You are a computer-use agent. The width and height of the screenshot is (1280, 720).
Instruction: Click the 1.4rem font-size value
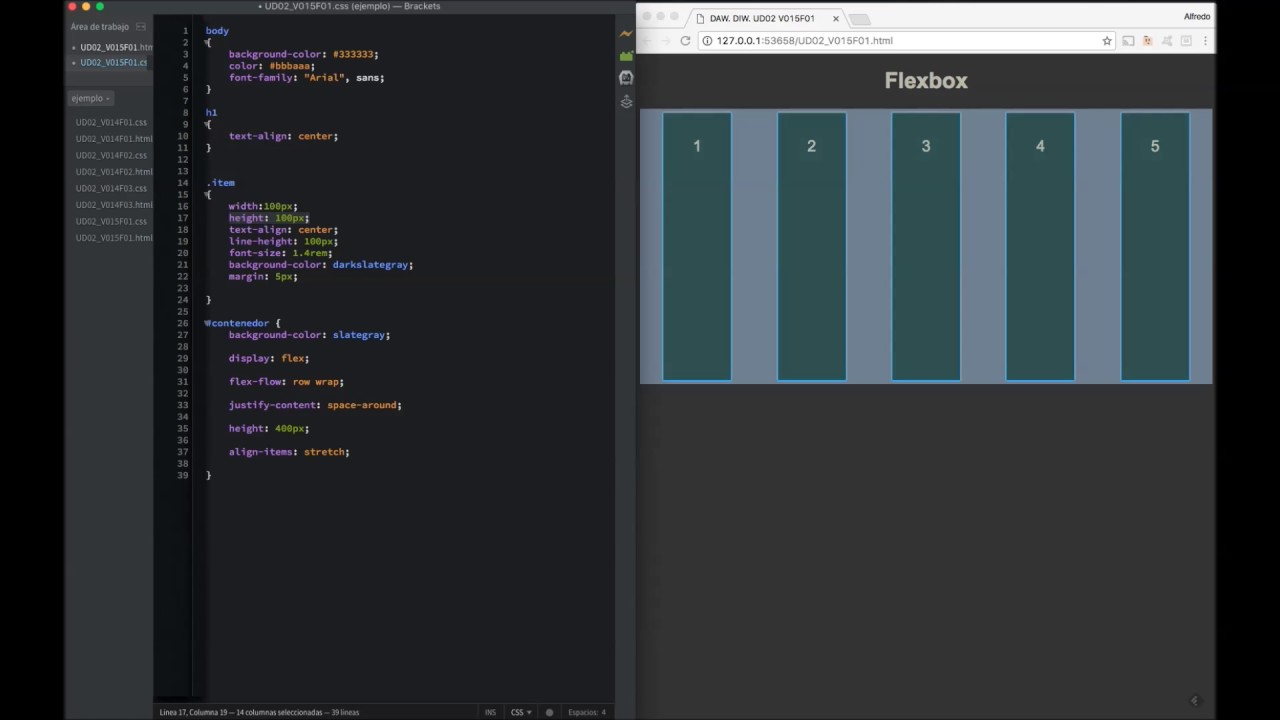(x=310, y=253)
